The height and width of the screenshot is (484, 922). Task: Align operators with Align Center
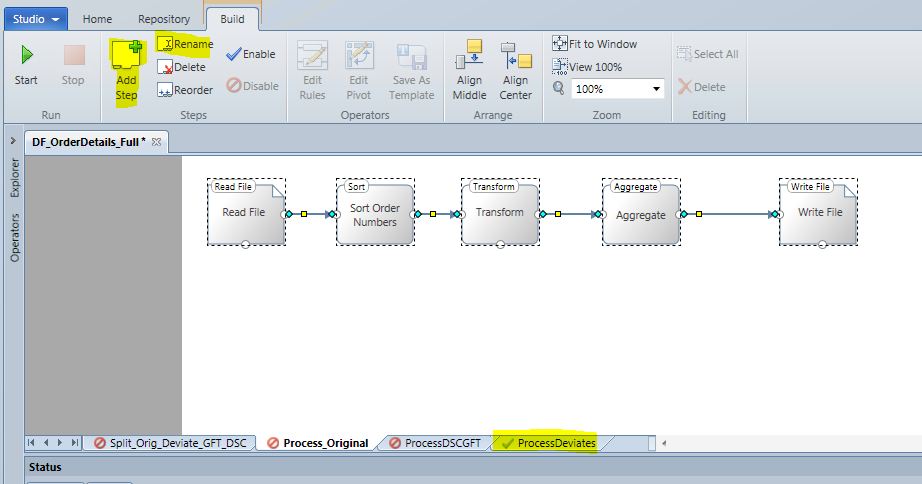pyautogui.click(x=516, y=70)
